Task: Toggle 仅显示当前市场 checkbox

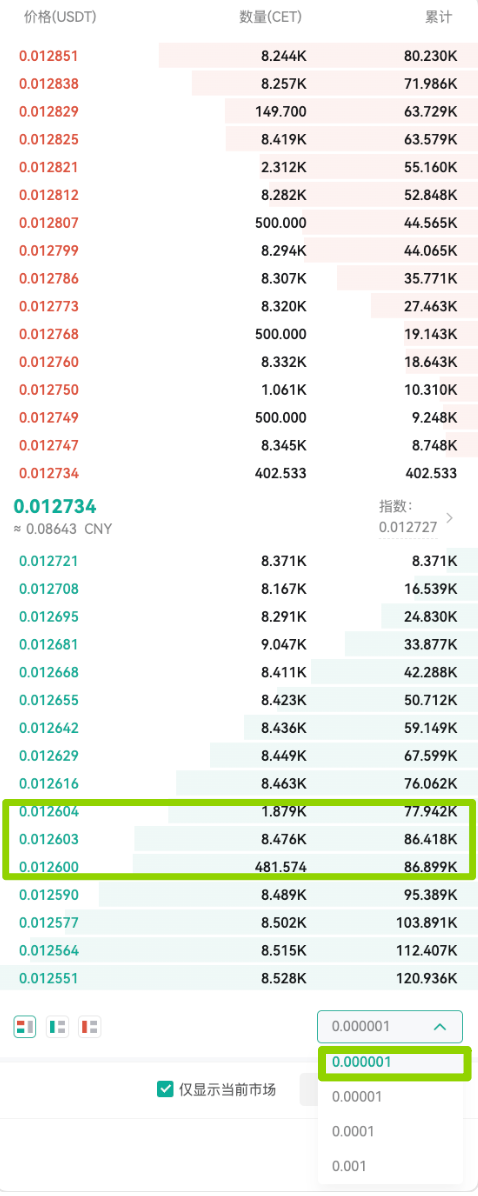Action: click(165, 1089)
